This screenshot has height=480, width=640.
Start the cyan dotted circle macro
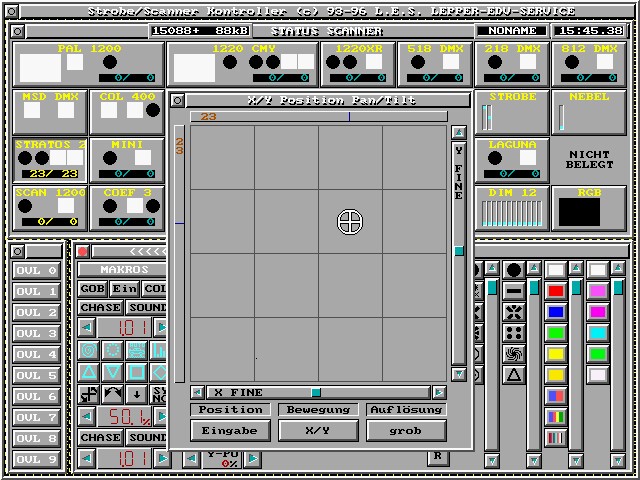tap(113, 350)
